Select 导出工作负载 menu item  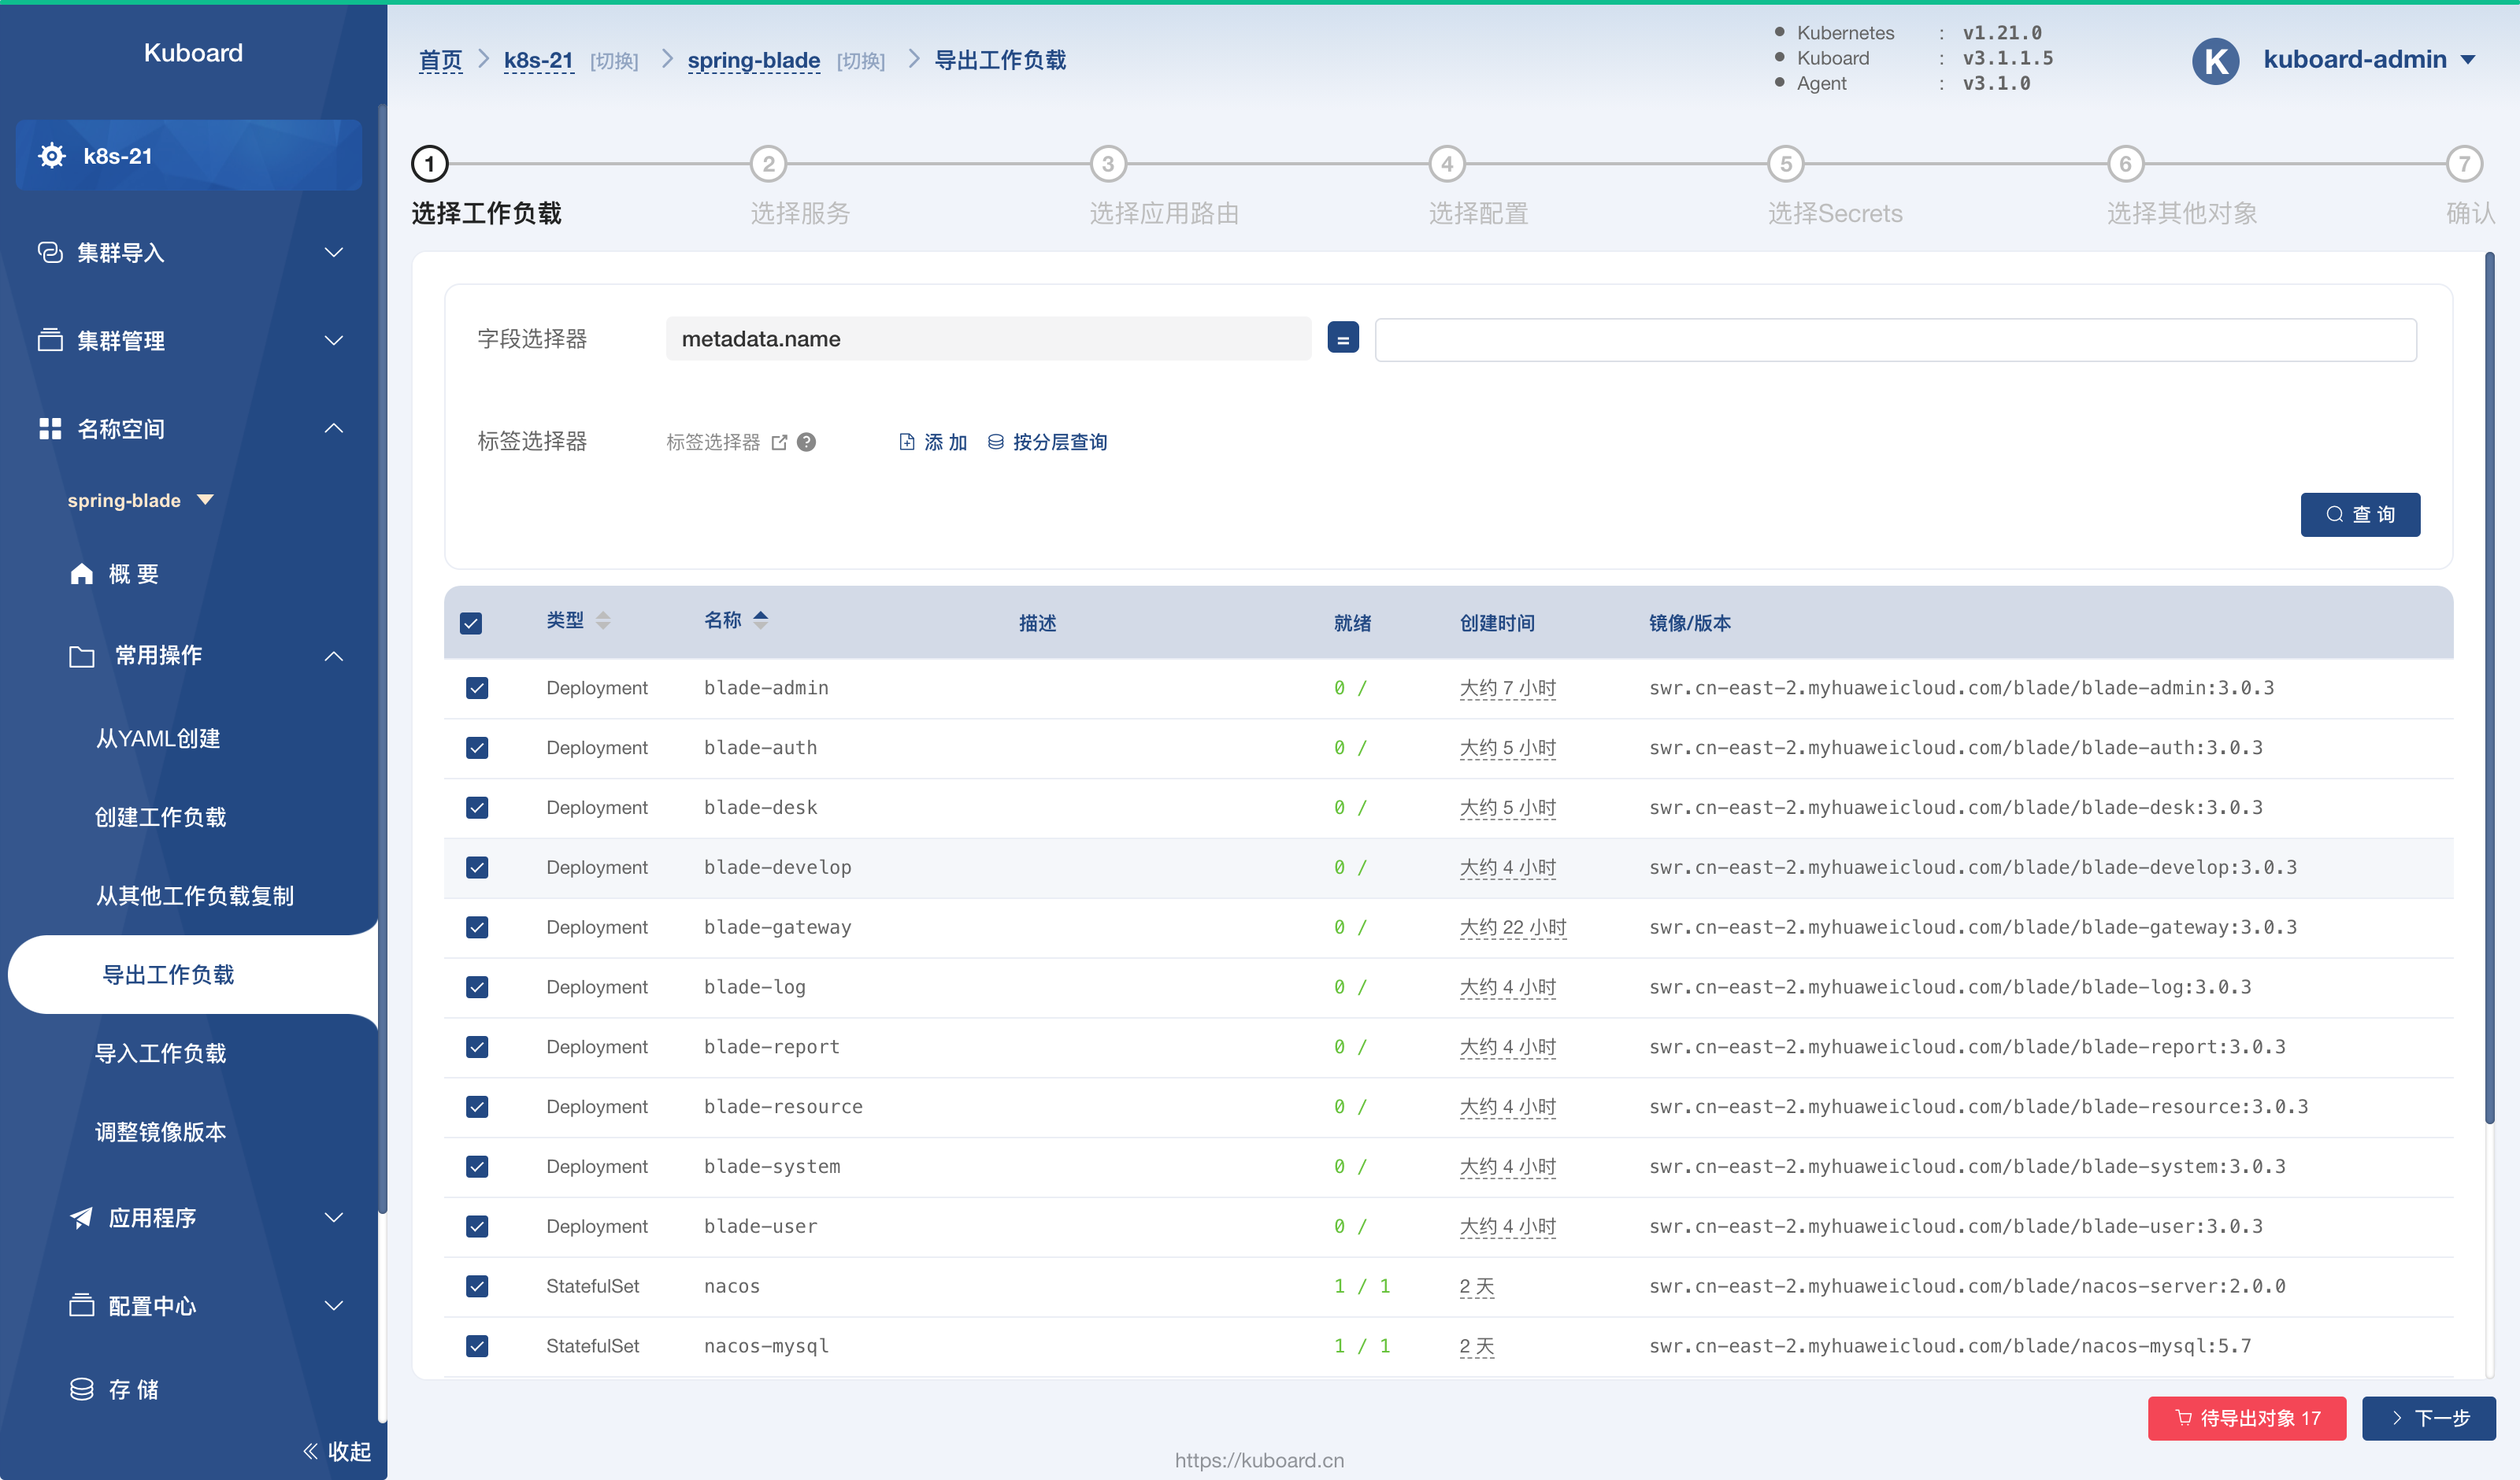[x=193, y=975]
